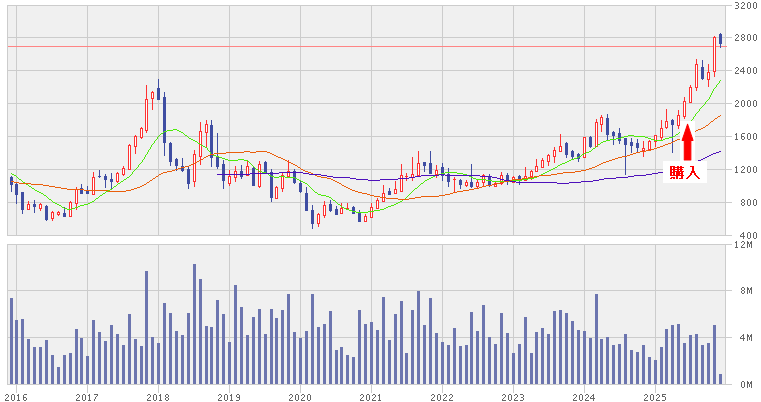Click the 2020 year axis label
Screen dimensions: 761x402
click(x=300, y=395)
